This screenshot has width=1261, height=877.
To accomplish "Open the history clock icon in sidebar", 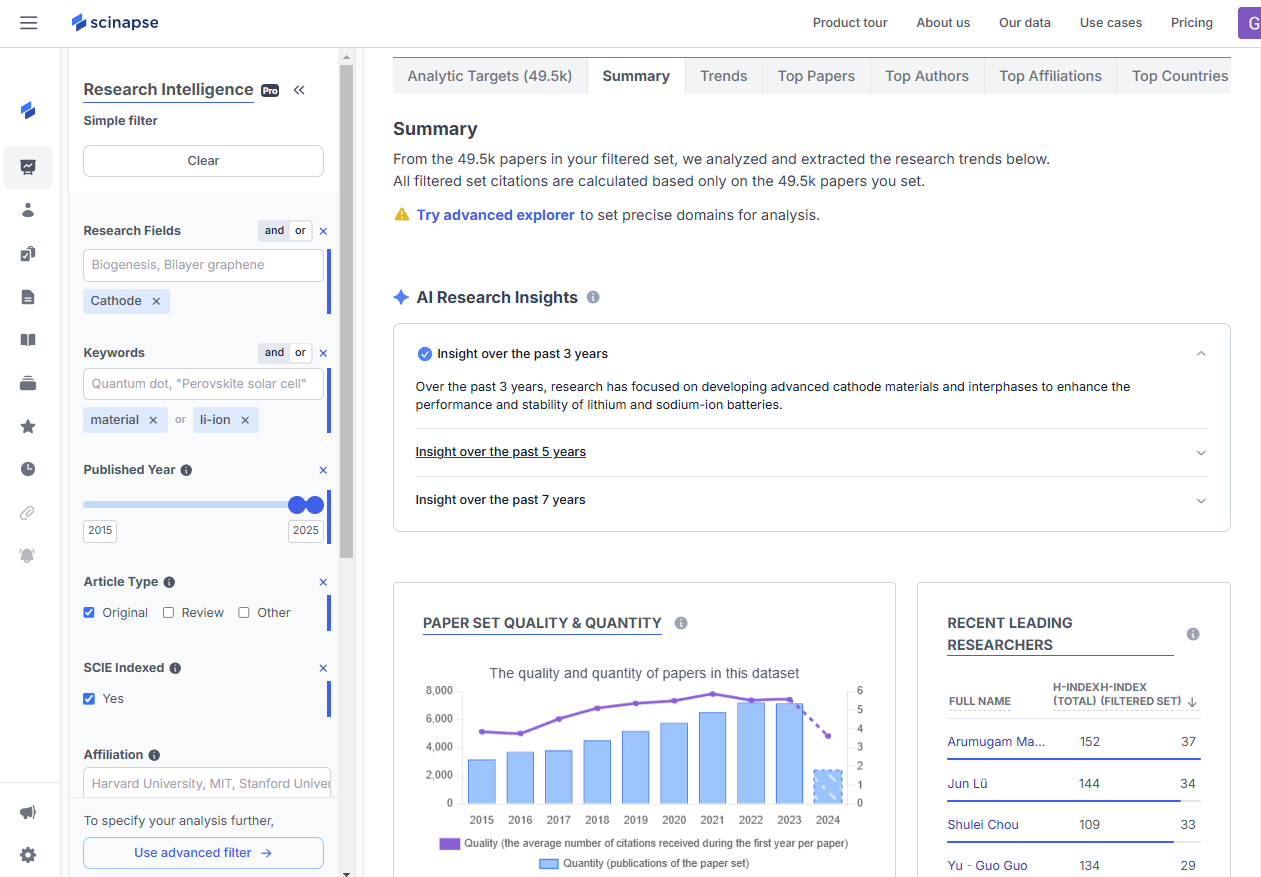I will (x=28, y=468).
